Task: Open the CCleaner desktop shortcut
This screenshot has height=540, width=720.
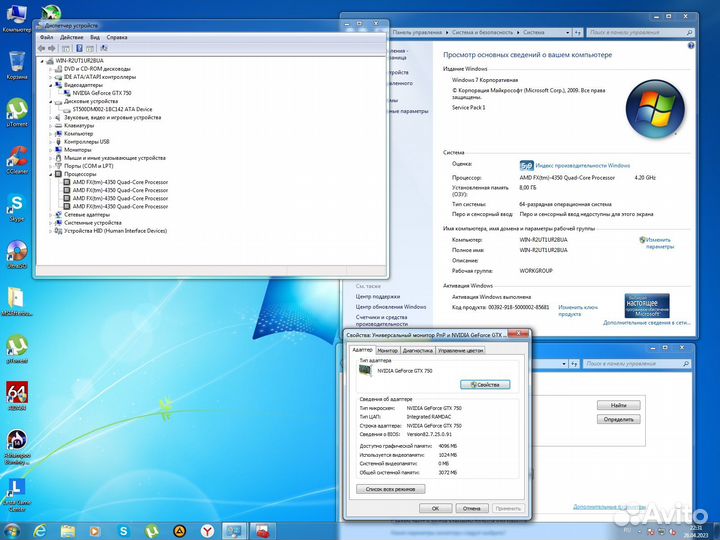Action: point(17,157)
